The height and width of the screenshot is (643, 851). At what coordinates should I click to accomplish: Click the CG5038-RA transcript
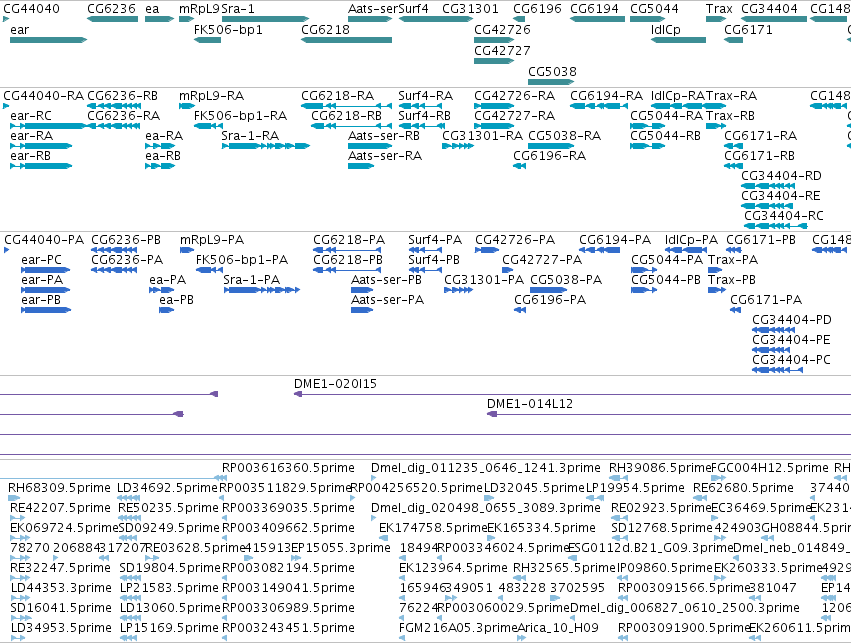(551, 146)
